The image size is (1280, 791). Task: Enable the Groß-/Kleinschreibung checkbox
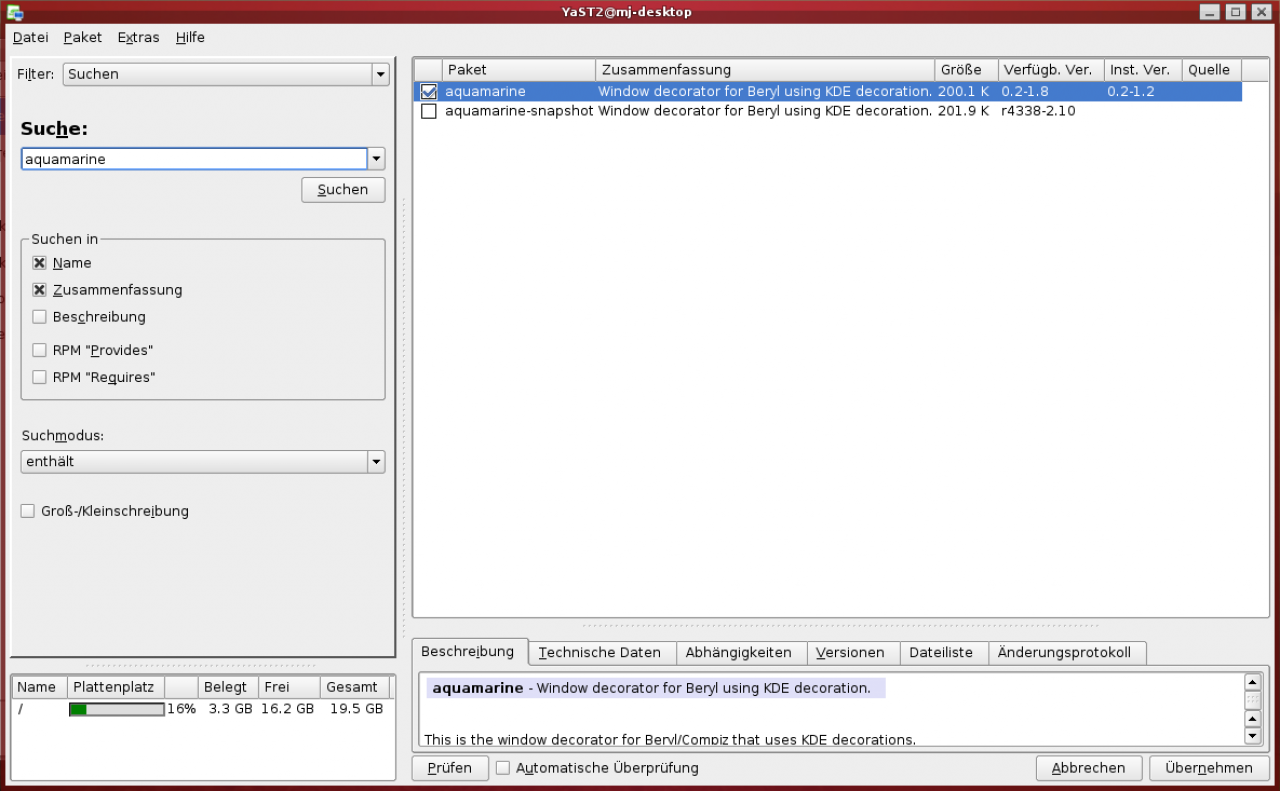(x=28, y=511)
